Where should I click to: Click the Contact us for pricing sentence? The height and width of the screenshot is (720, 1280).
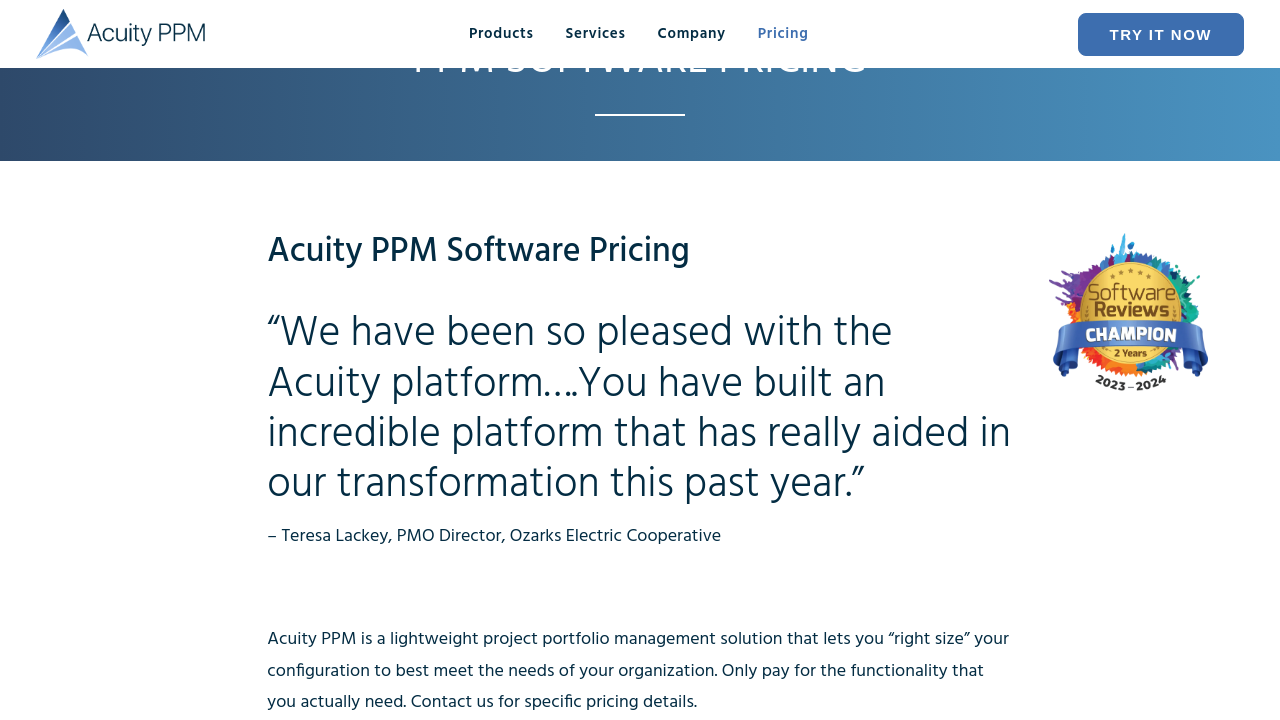[553, 702]
